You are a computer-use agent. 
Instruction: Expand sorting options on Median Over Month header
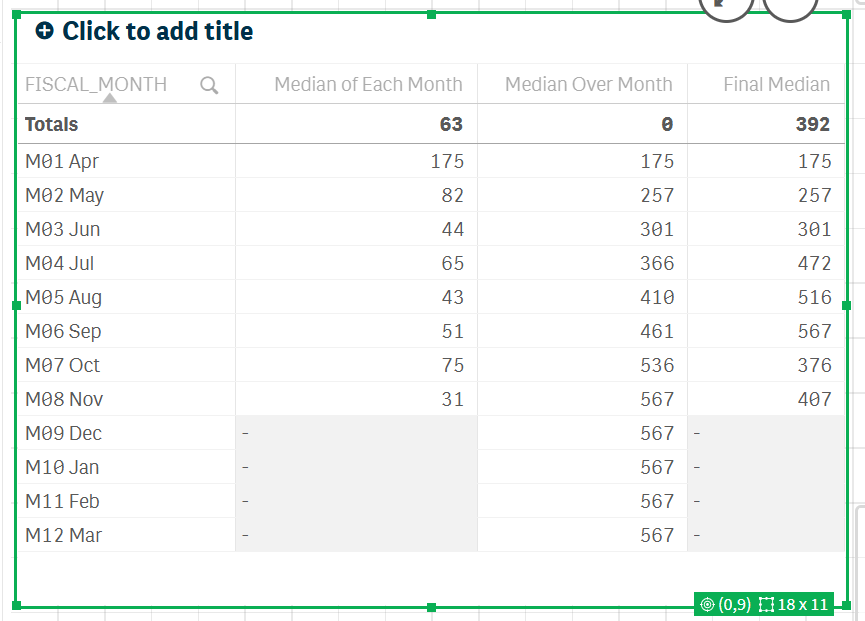click(x=588, y=85)
